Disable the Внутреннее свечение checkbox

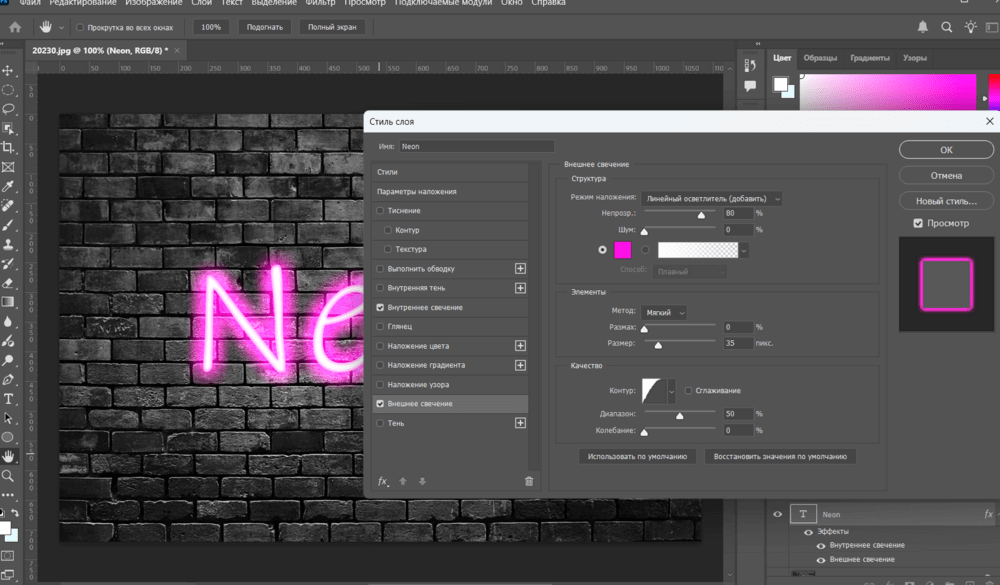380,307
